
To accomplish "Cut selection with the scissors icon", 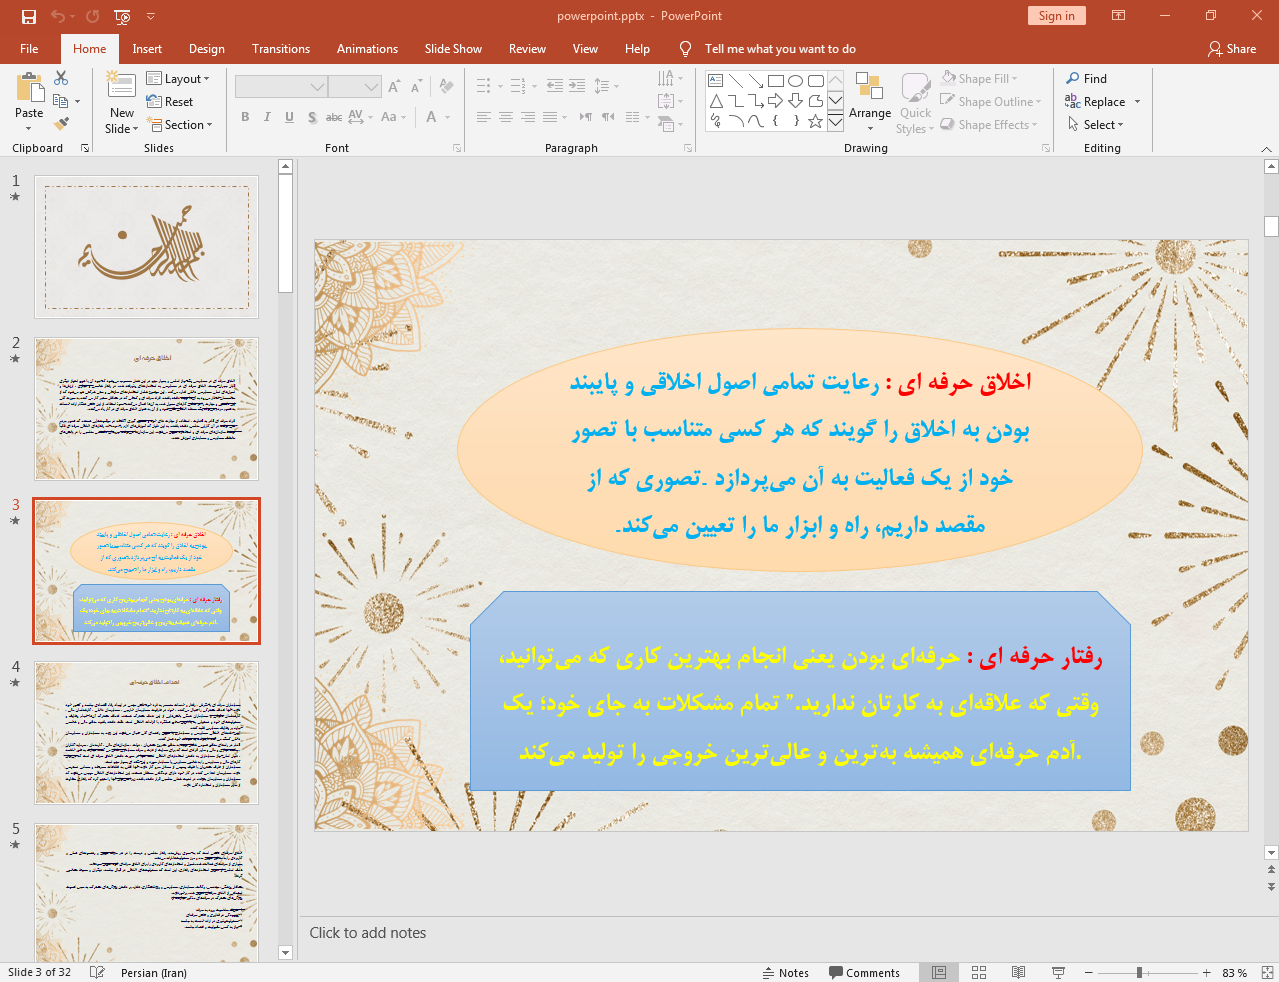I will 61,78.
